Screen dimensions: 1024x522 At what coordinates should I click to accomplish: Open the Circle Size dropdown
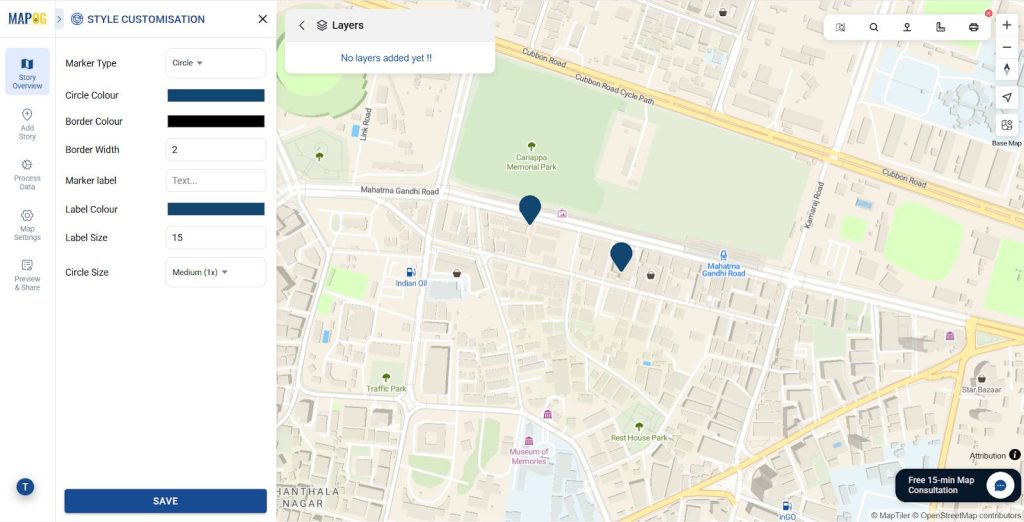point(216,272)
